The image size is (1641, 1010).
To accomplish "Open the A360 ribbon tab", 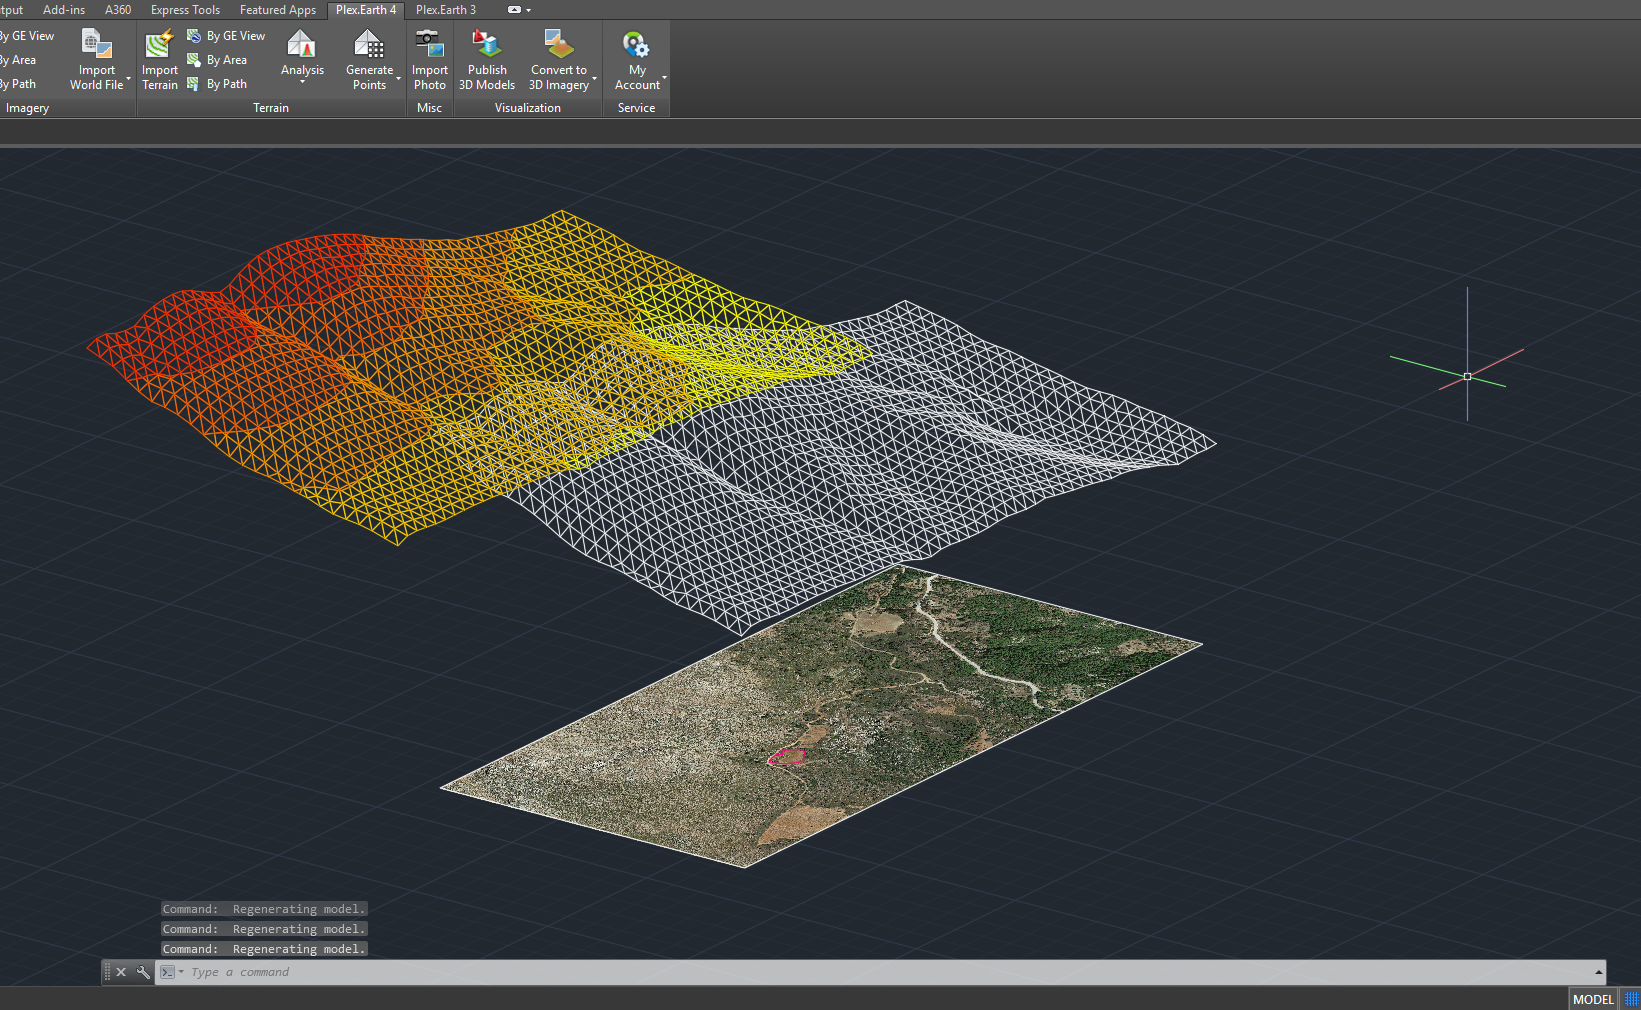I will [118, 10].
